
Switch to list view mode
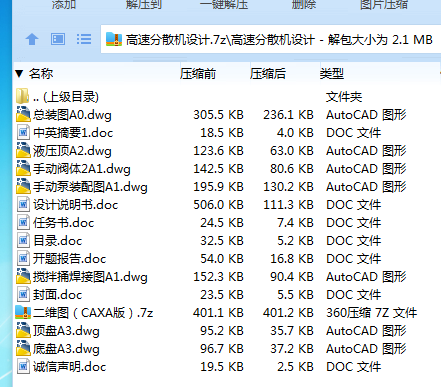(x=84, y=39)
